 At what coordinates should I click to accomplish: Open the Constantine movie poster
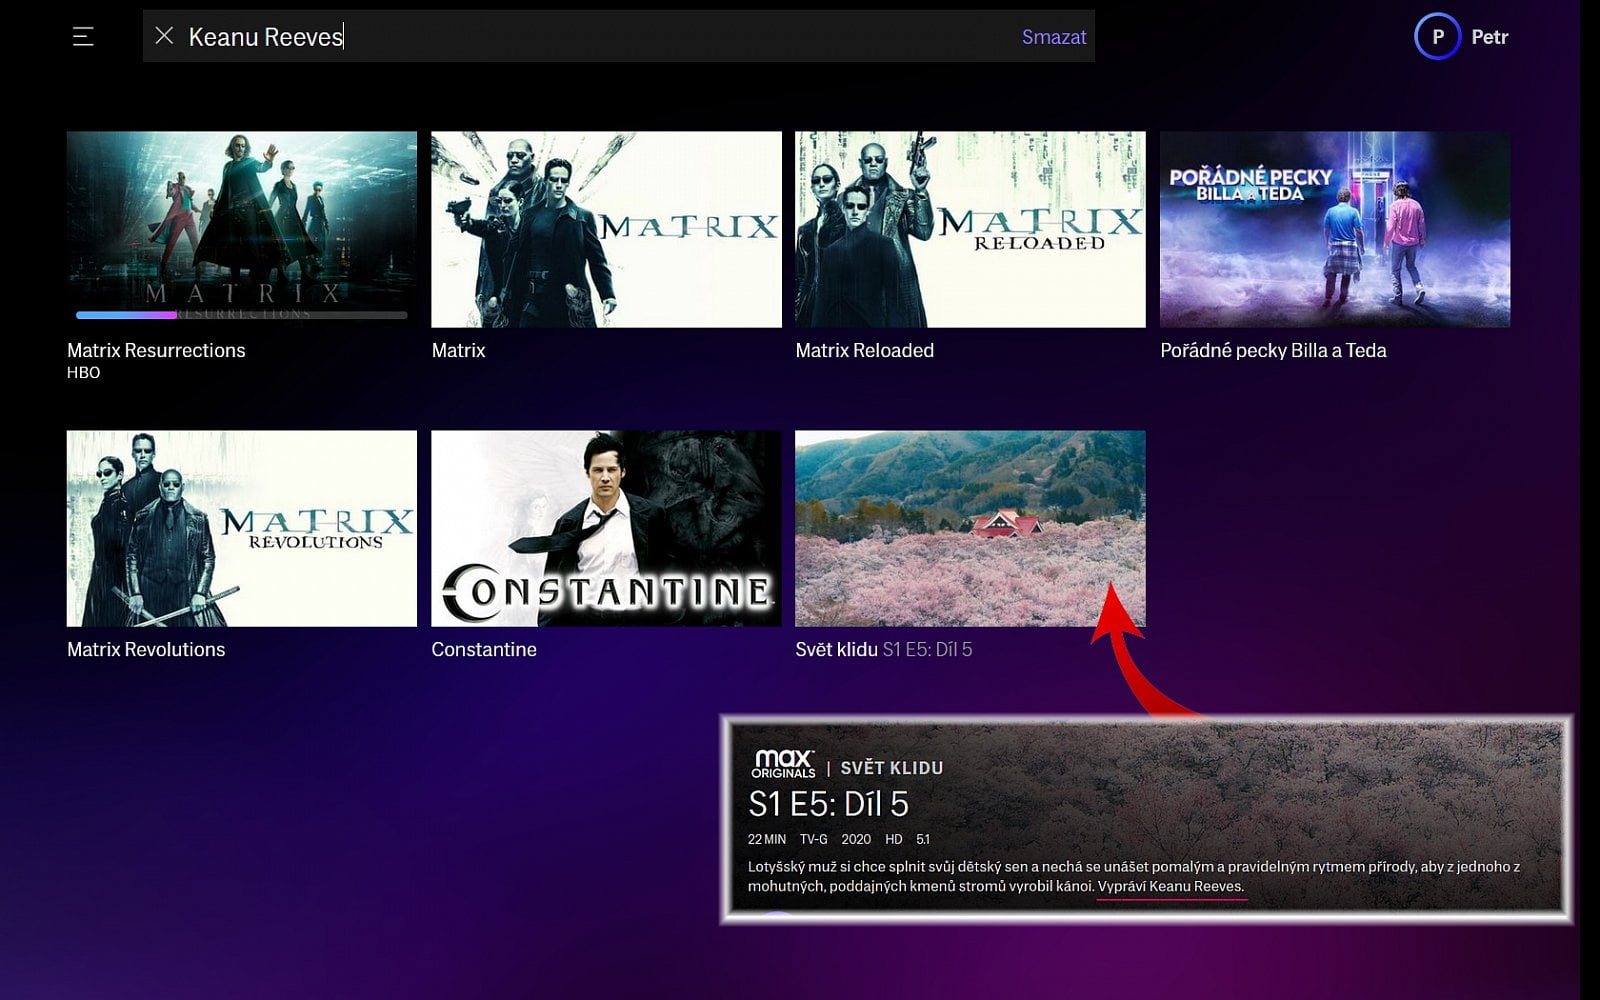[606, 528]
